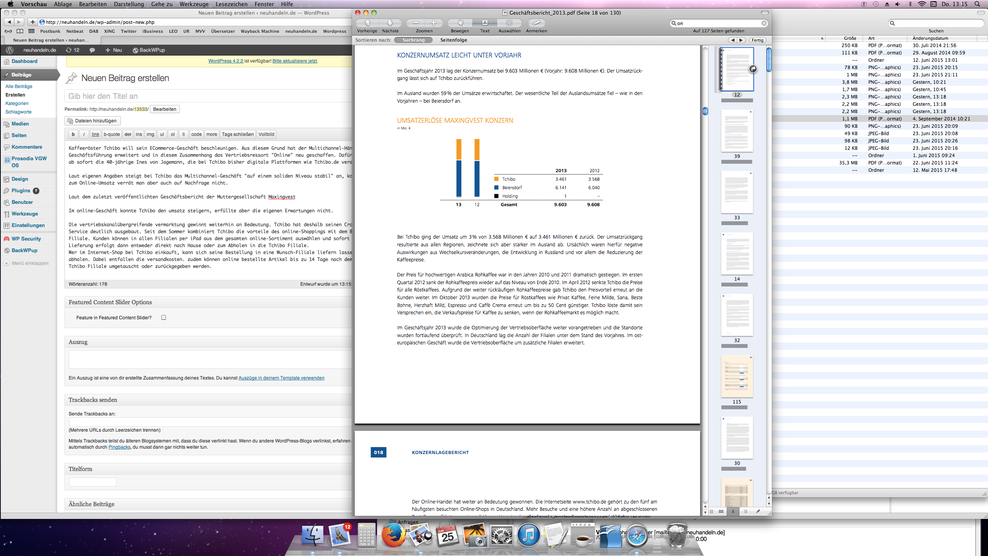Click Fertig to finish search
This screenshot has height=556, width=988.
click(757, 40)
